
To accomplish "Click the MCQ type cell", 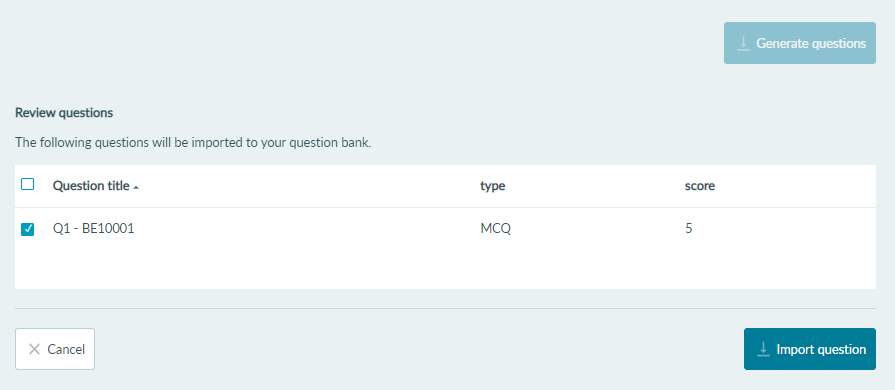I will (x=495, y=229).
